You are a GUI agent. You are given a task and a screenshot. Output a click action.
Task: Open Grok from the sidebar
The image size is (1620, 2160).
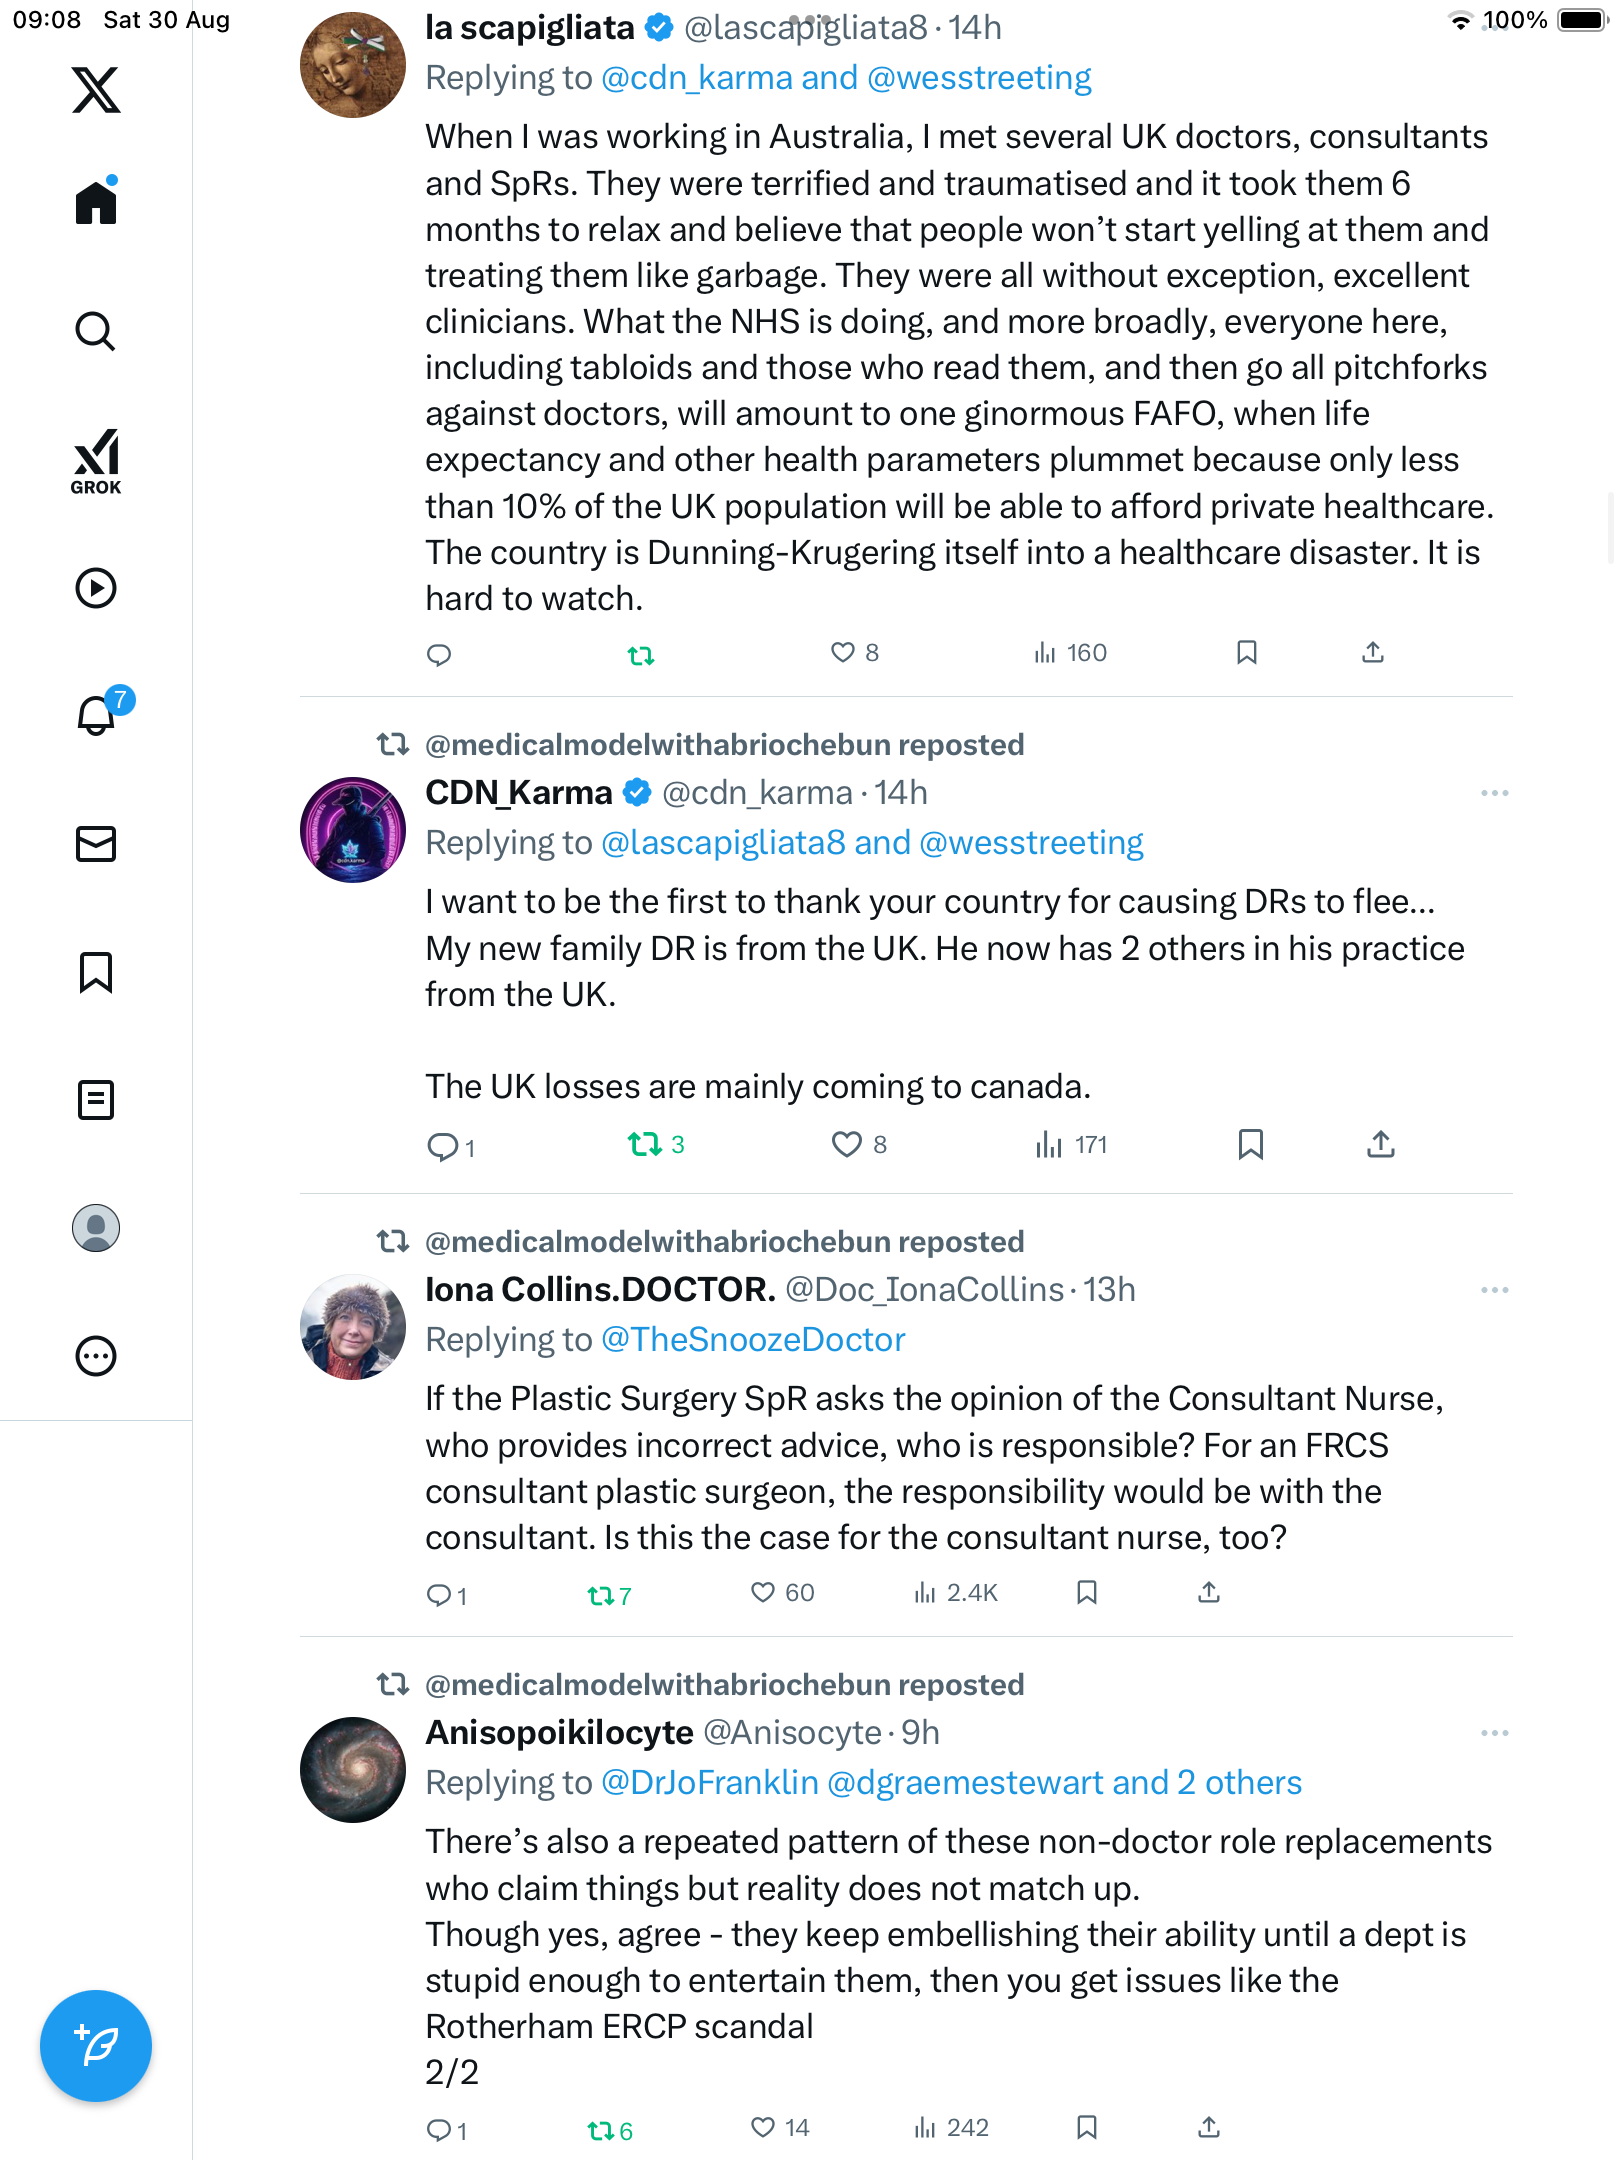(96, 461)
